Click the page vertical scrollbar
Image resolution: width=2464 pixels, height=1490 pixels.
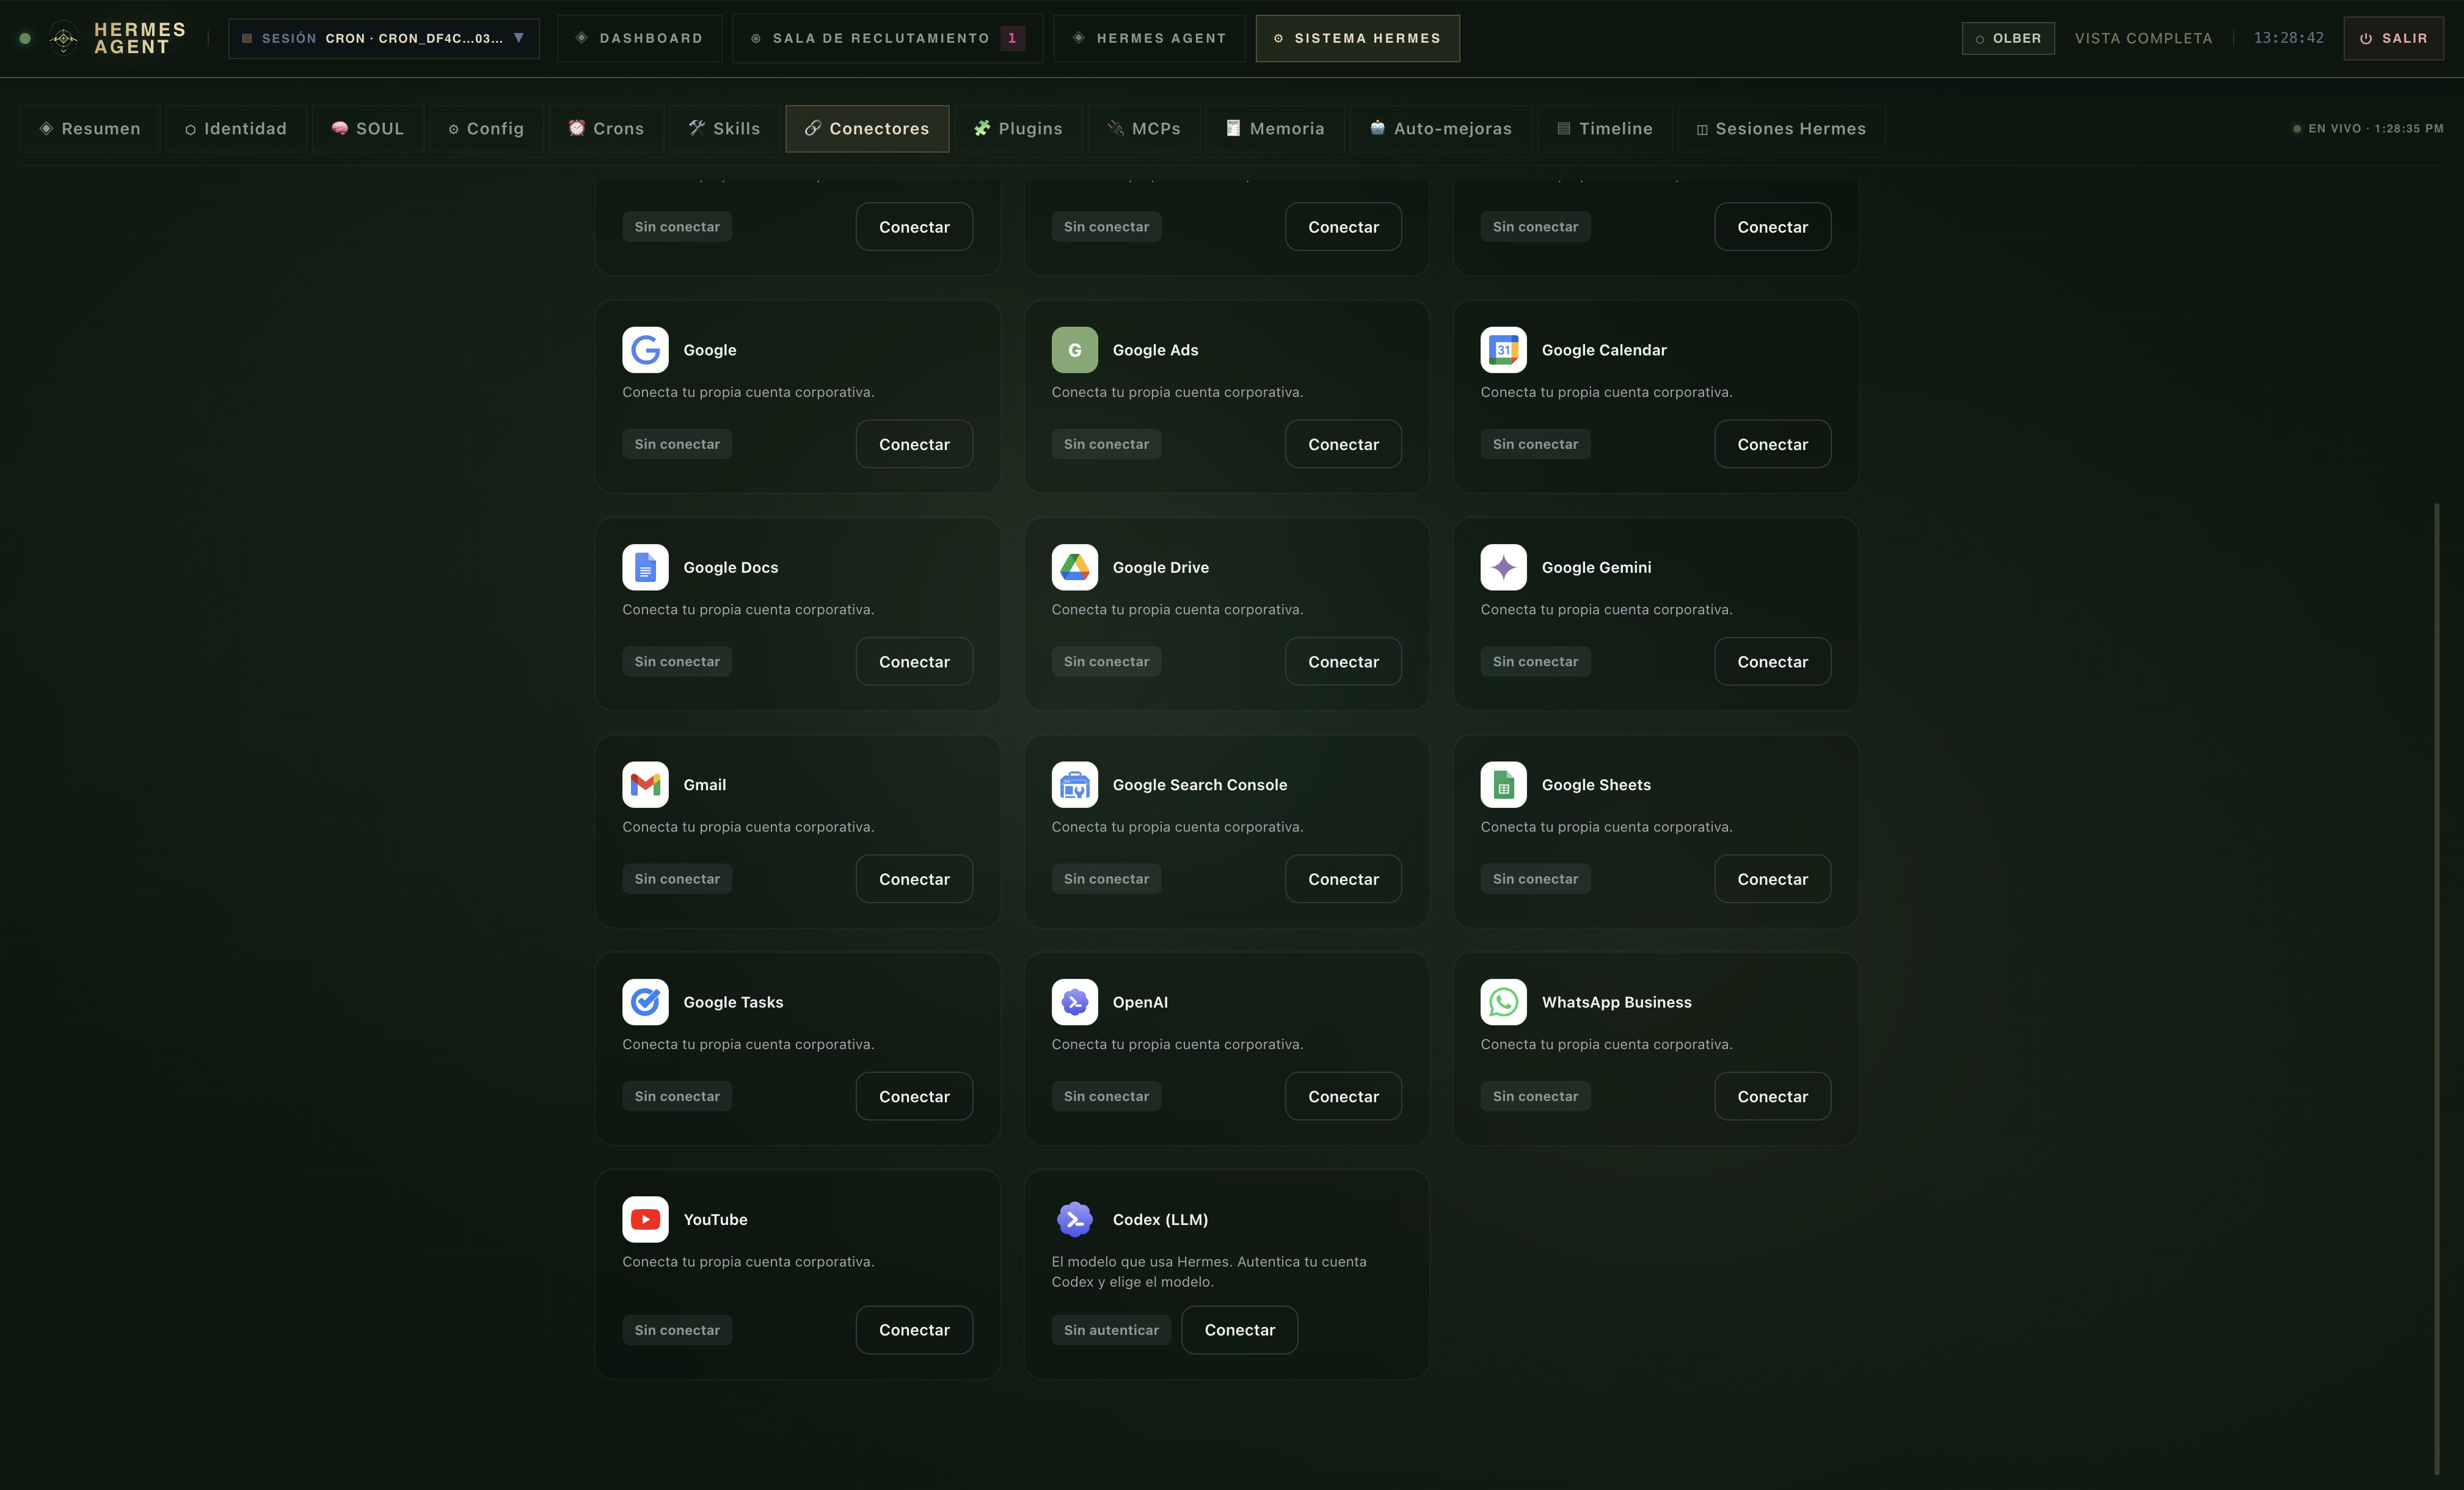point(2436,988)
